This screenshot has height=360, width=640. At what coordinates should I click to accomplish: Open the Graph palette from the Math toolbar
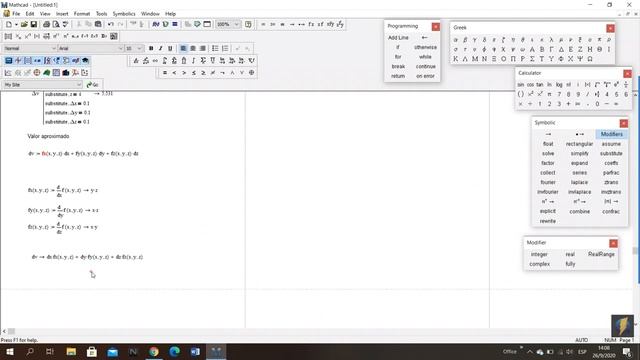(x=18, y=60)
